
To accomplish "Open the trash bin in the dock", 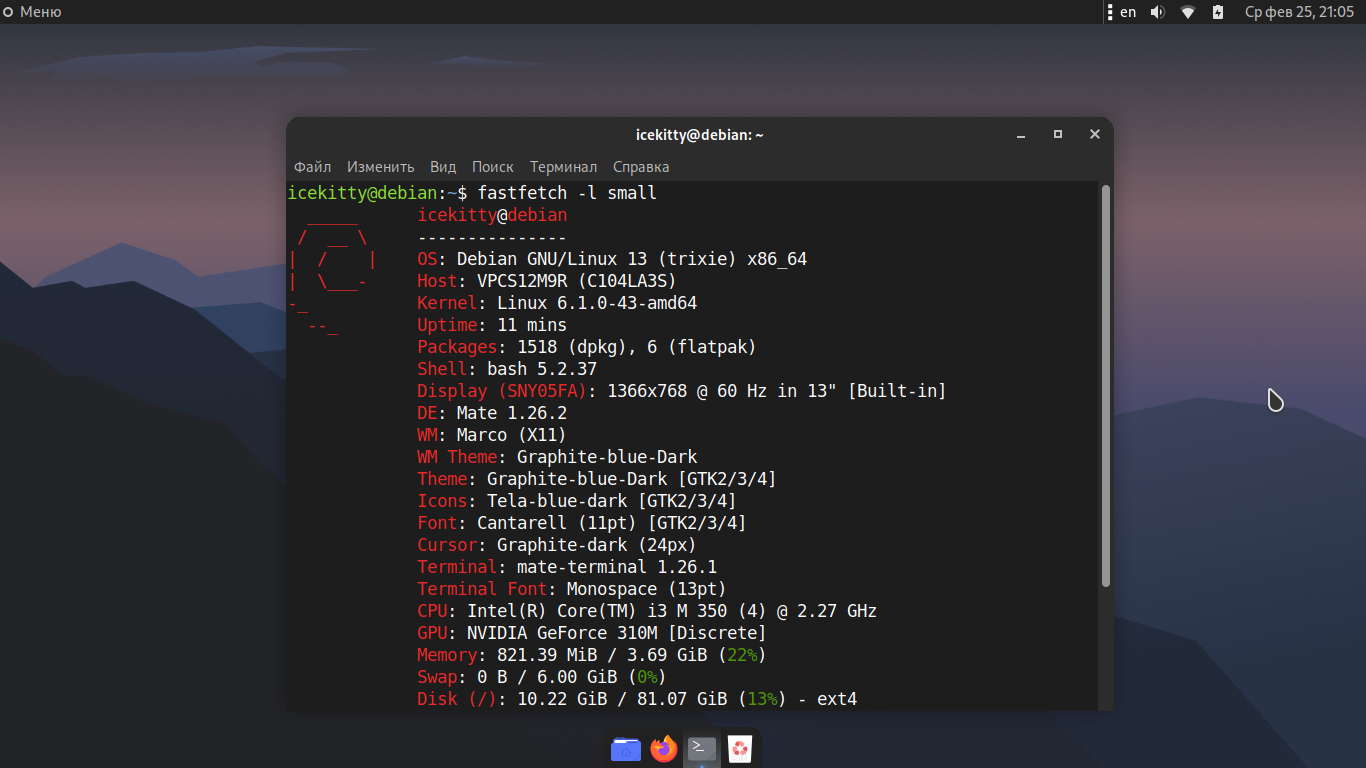I will click(740, 749).
